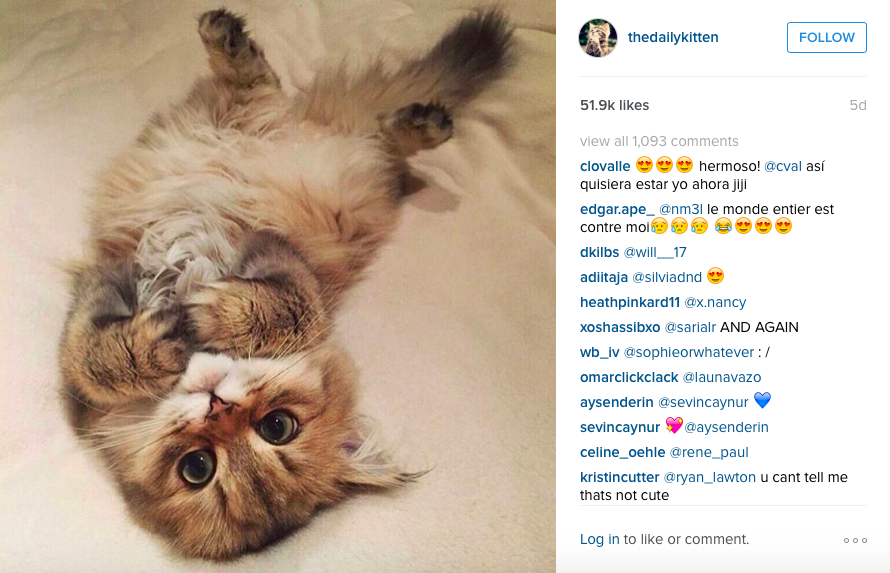890x573 pixels.
Task: Visit omarclickclack's profile
Action: click(x=629, y=377)
